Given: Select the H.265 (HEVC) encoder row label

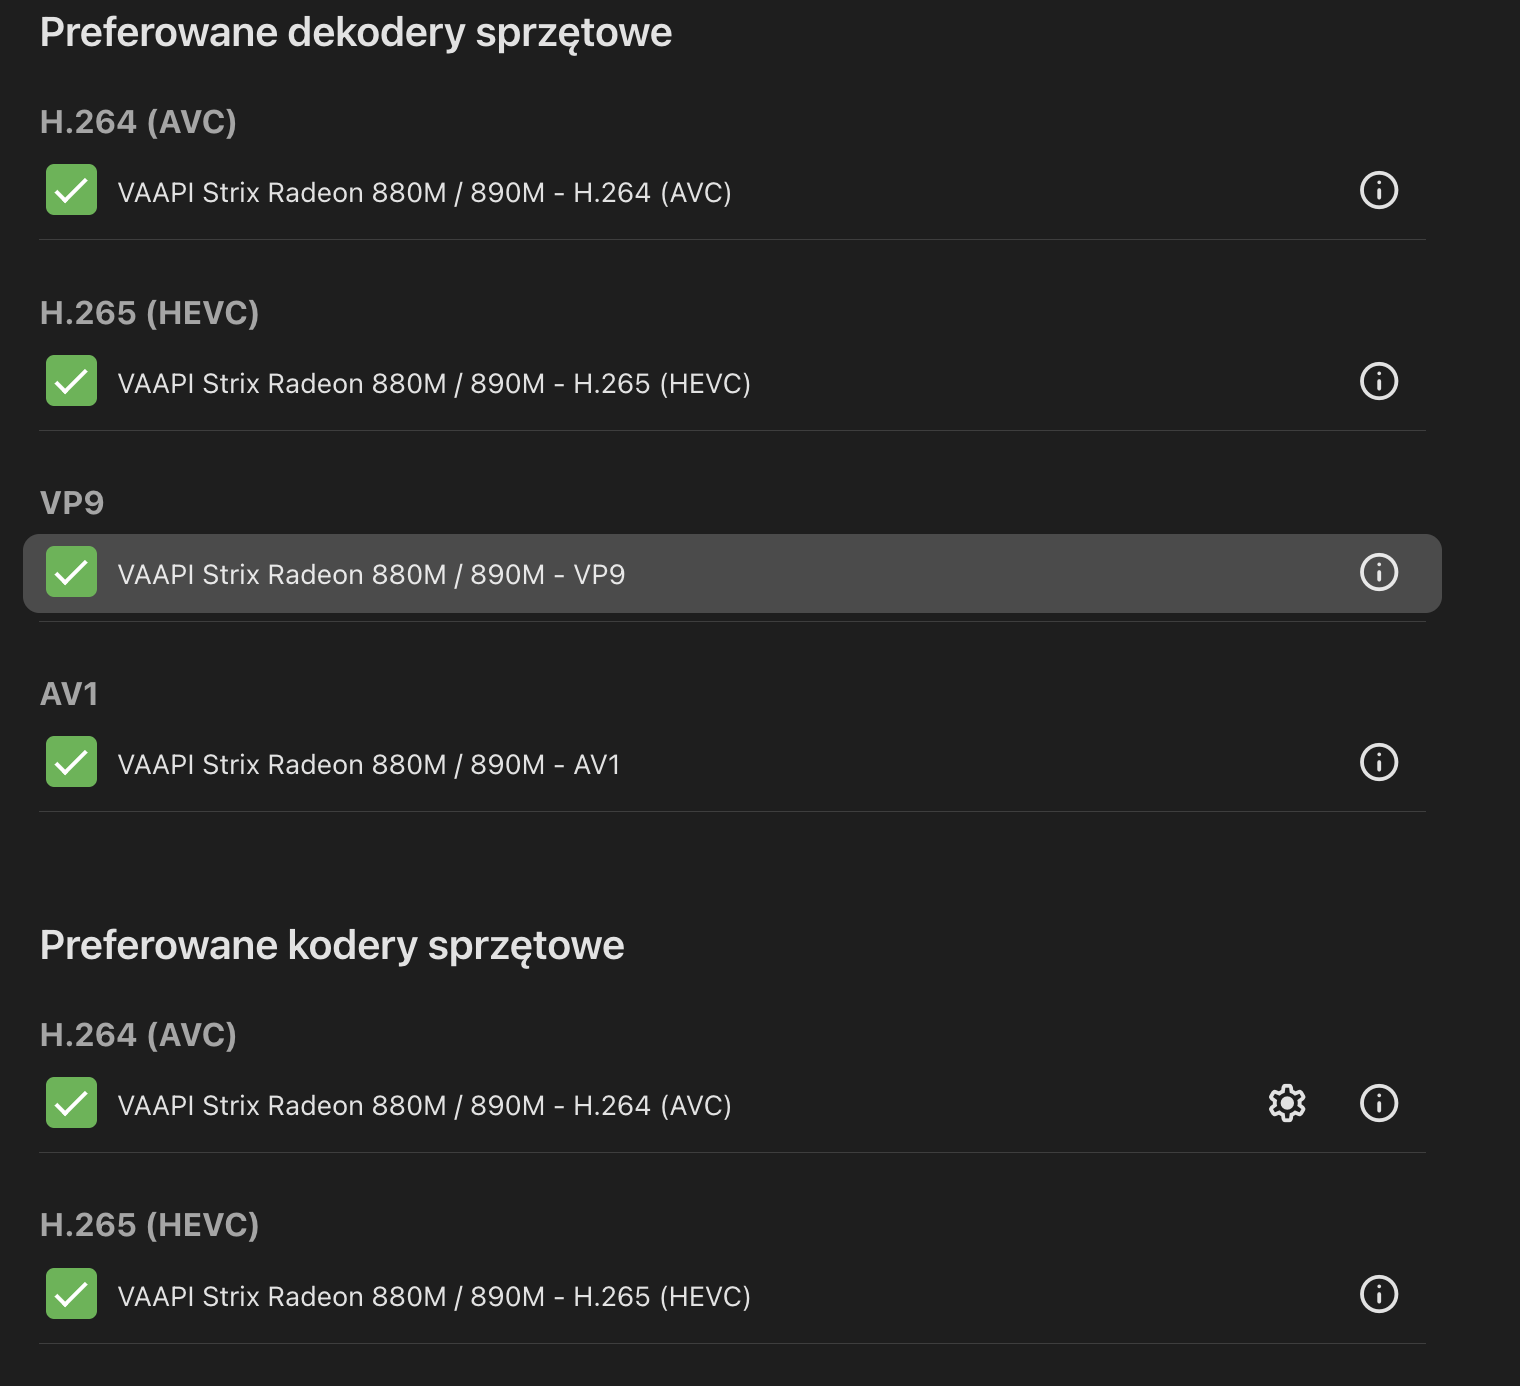Looking at the screenshot, I should pos(434,1297).
